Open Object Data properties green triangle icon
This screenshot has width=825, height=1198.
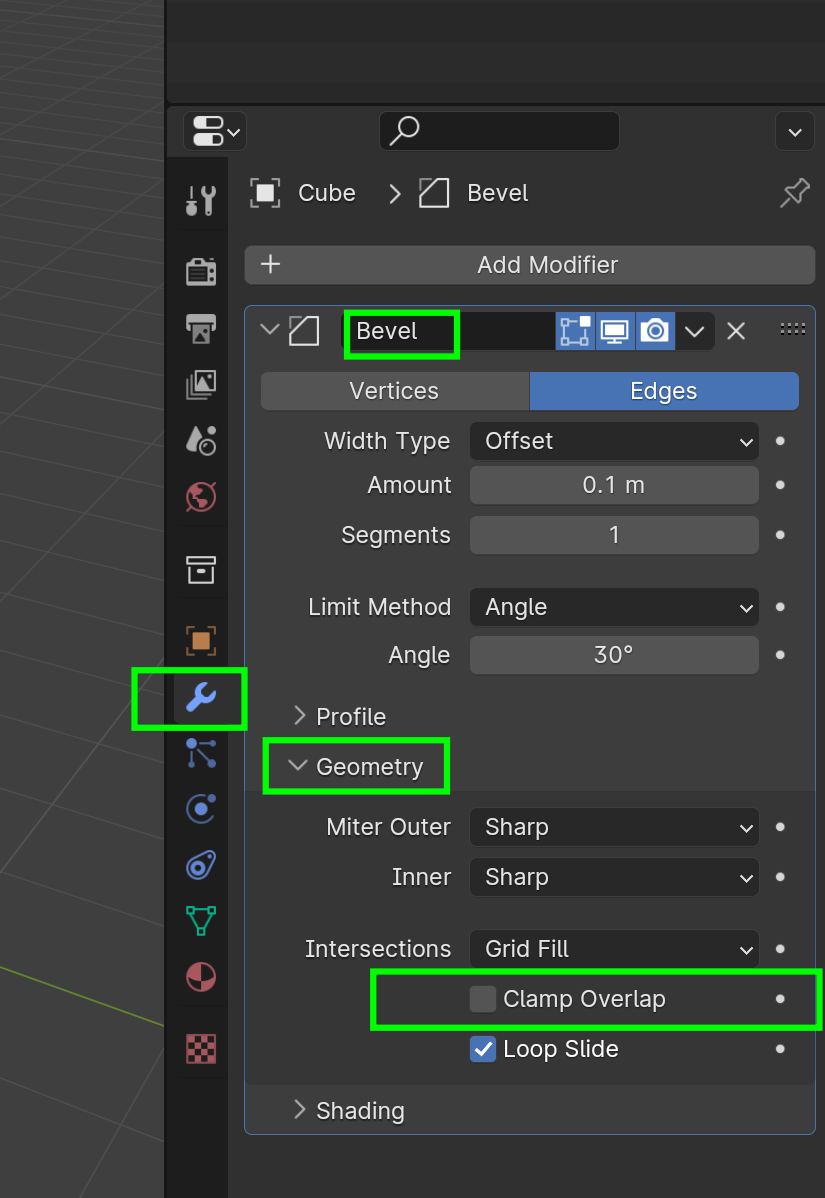(x=200, y=920)
